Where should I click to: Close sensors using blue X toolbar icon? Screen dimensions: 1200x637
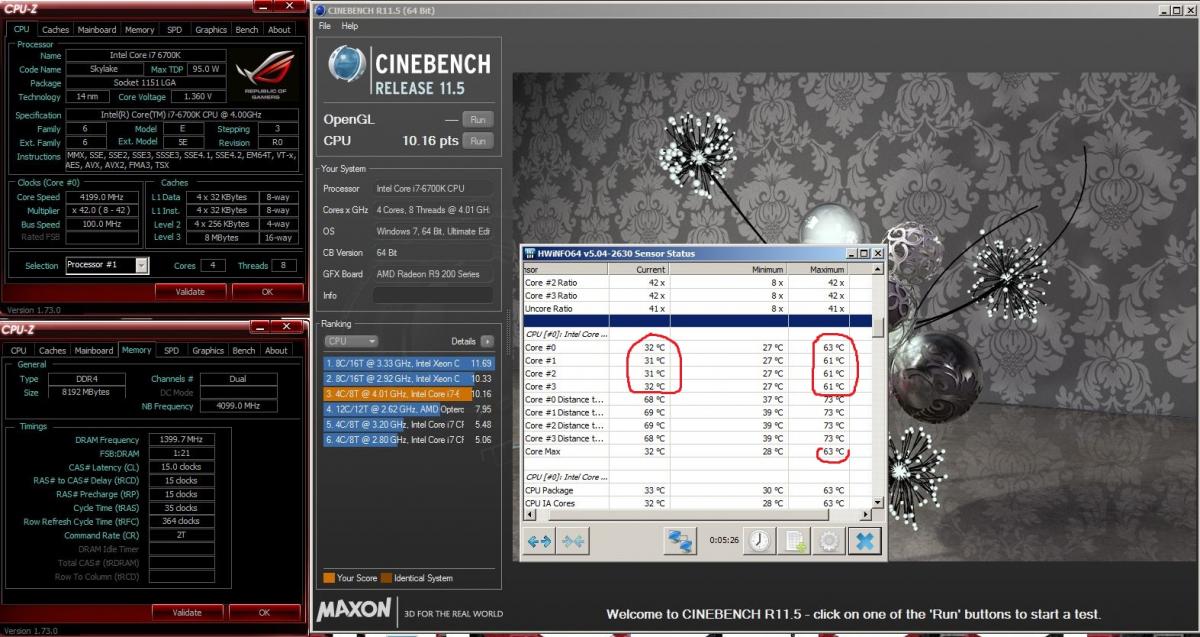point(864,541)
